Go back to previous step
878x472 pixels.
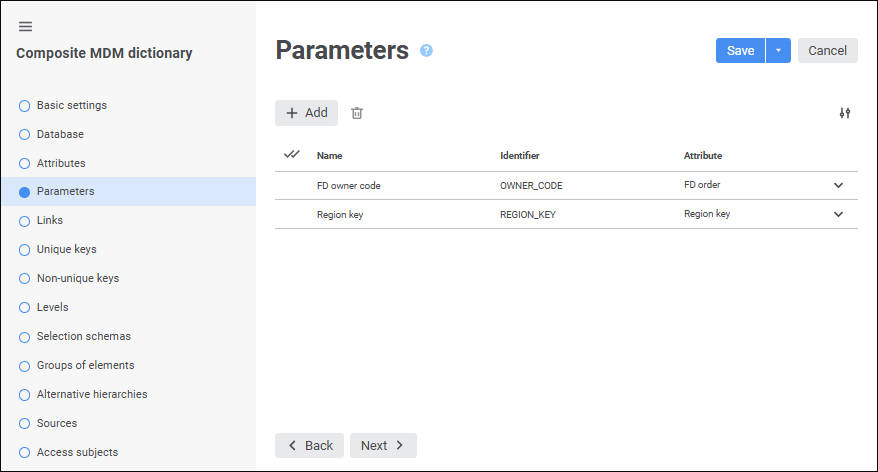[x=309, y=445]
